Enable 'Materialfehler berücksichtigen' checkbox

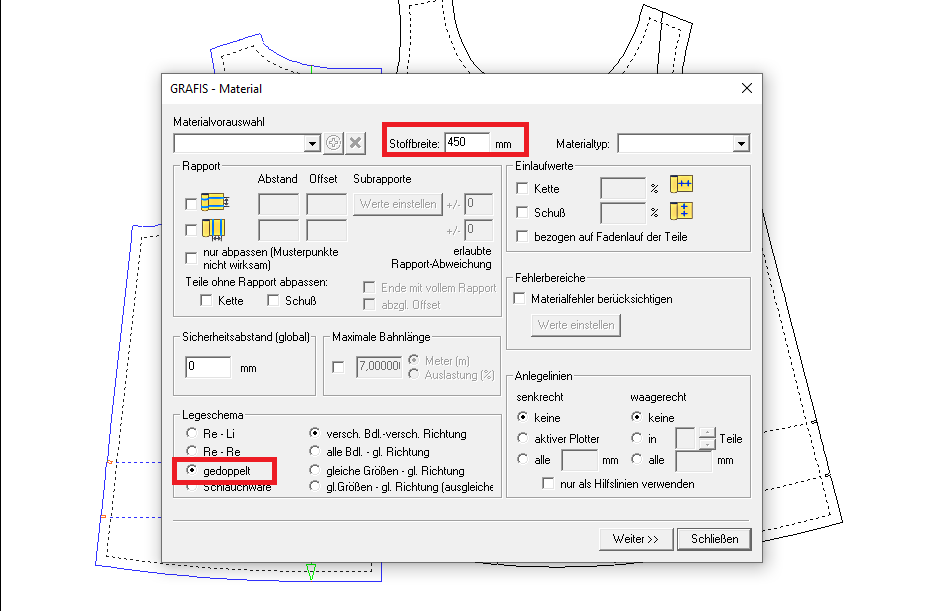[x=519, y=299]
